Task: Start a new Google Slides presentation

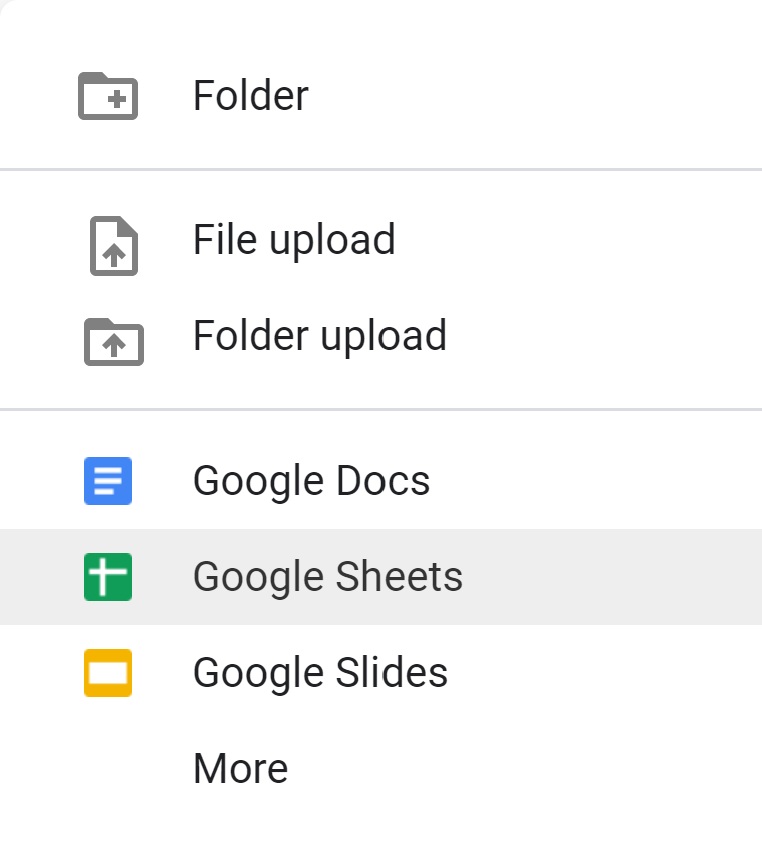Action: click(x=380, y=673)
